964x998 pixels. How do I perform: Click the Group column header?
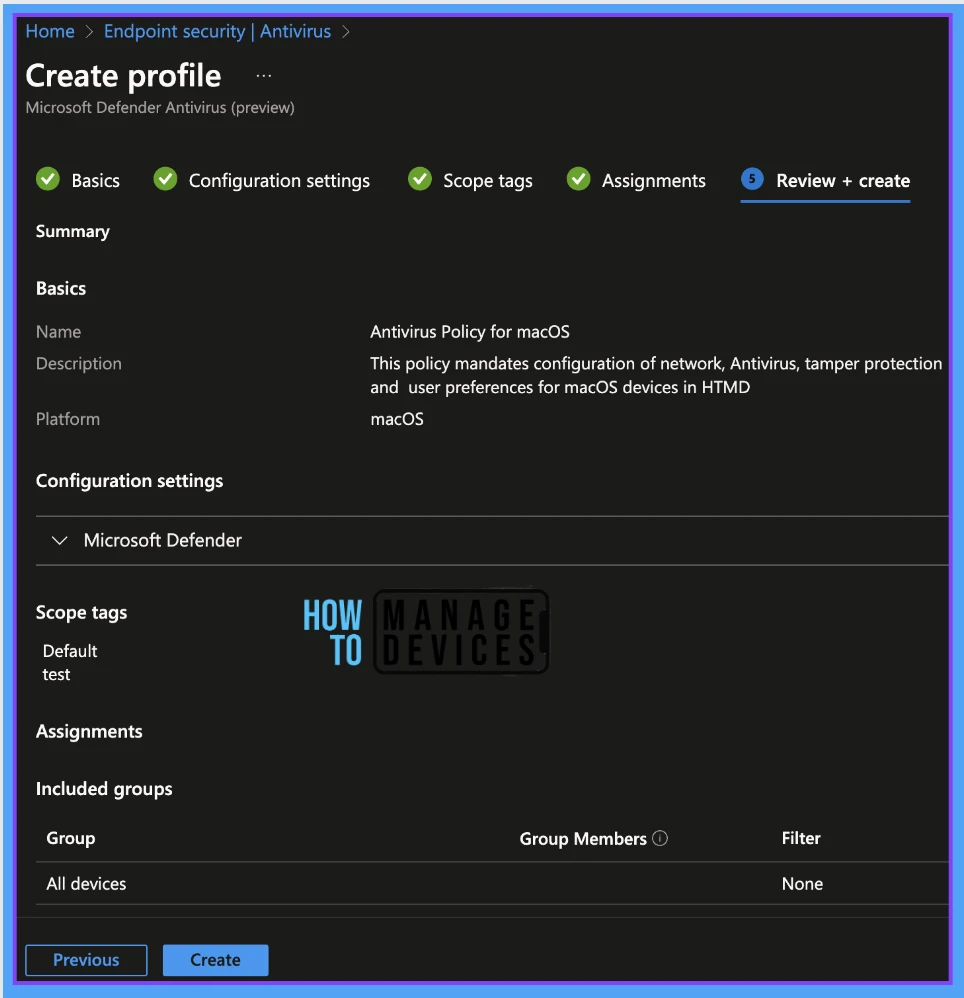71,838
